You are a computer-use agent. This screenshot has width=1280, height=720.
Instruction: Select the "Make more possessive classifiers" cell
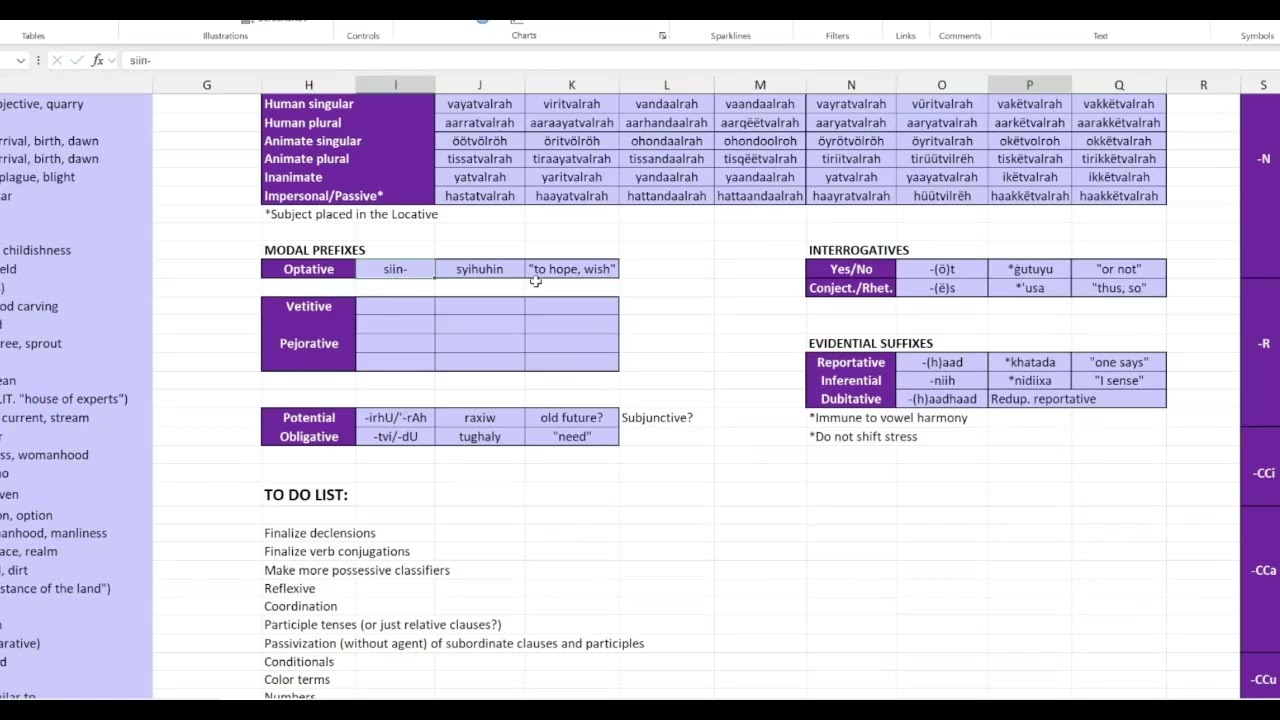pyautogui.click(x=357, y=570)
